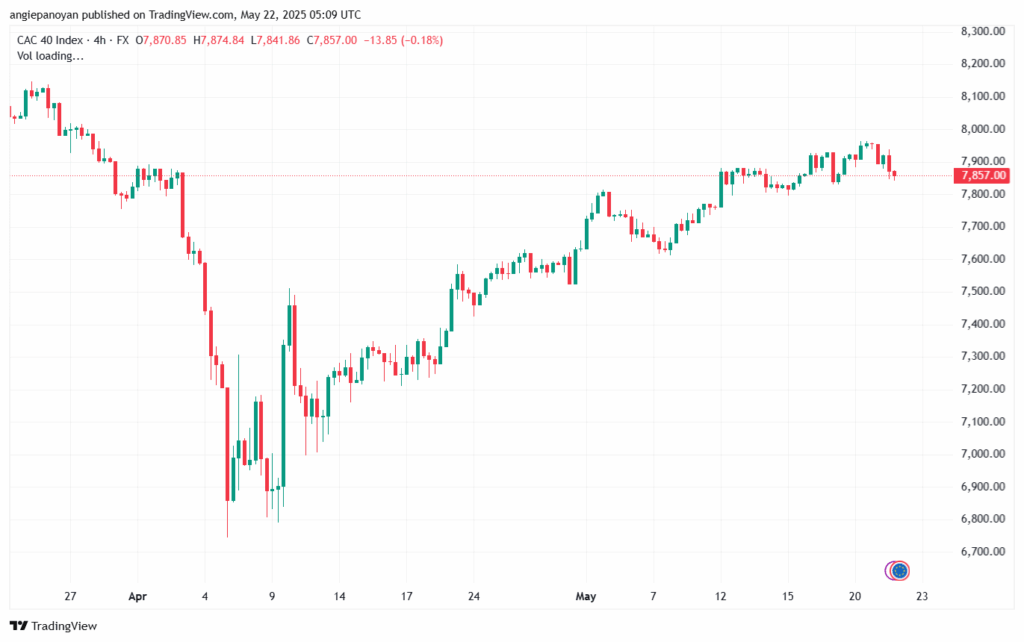The height and width of the screenshot is (642, 1024).
Task: Open the TradingView.com link in header text
Action: click(191, 14)
